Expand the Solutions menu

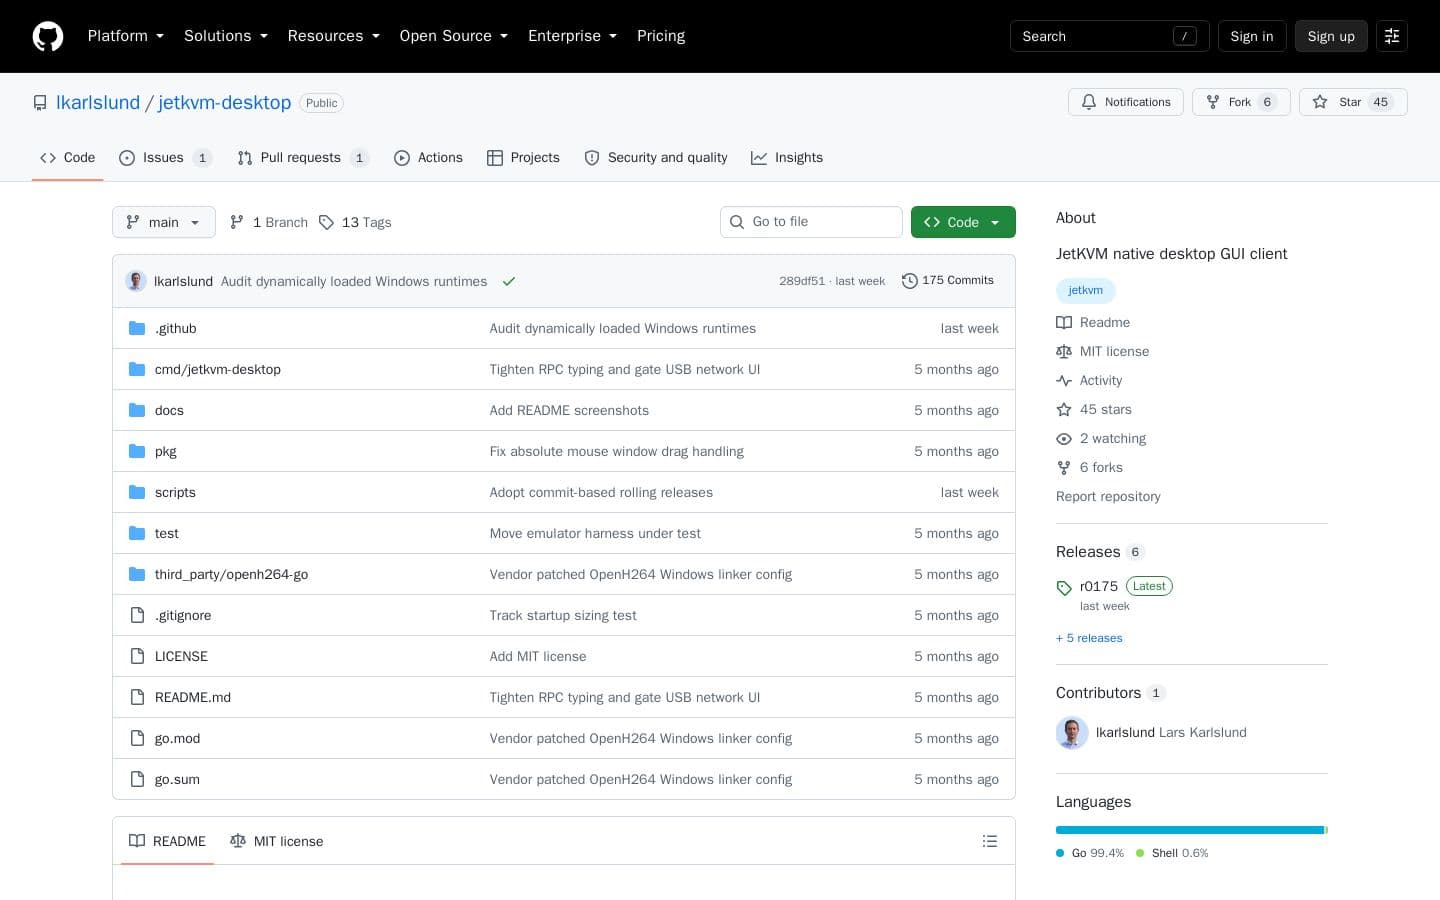pyautogui.click(x=226, y=36)
